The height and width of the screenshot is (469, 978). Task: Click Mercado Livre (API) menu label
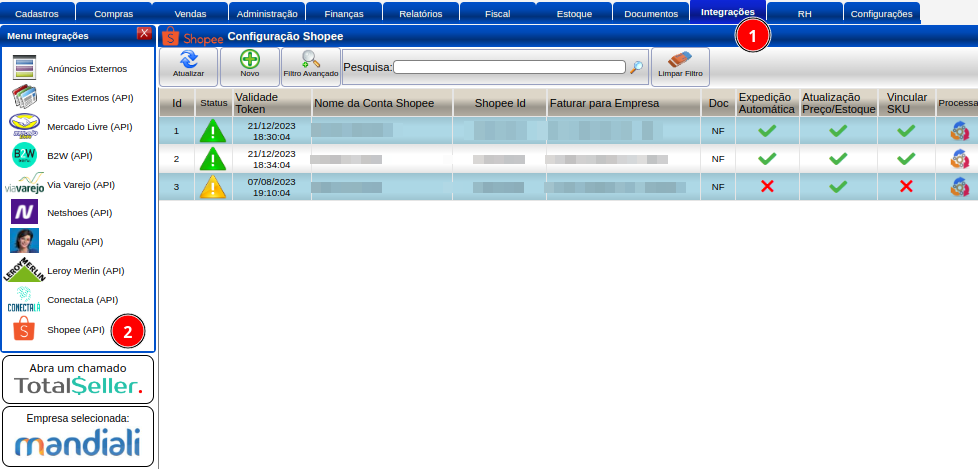pyautogui.click(x=90, y=127)
